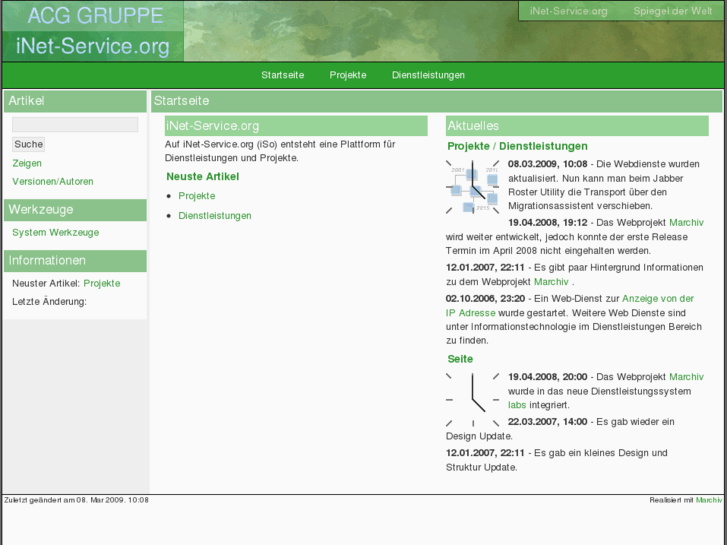
Task: Click the Aktuelles section header
Action: pyautogui.click(x=577, y=126)
